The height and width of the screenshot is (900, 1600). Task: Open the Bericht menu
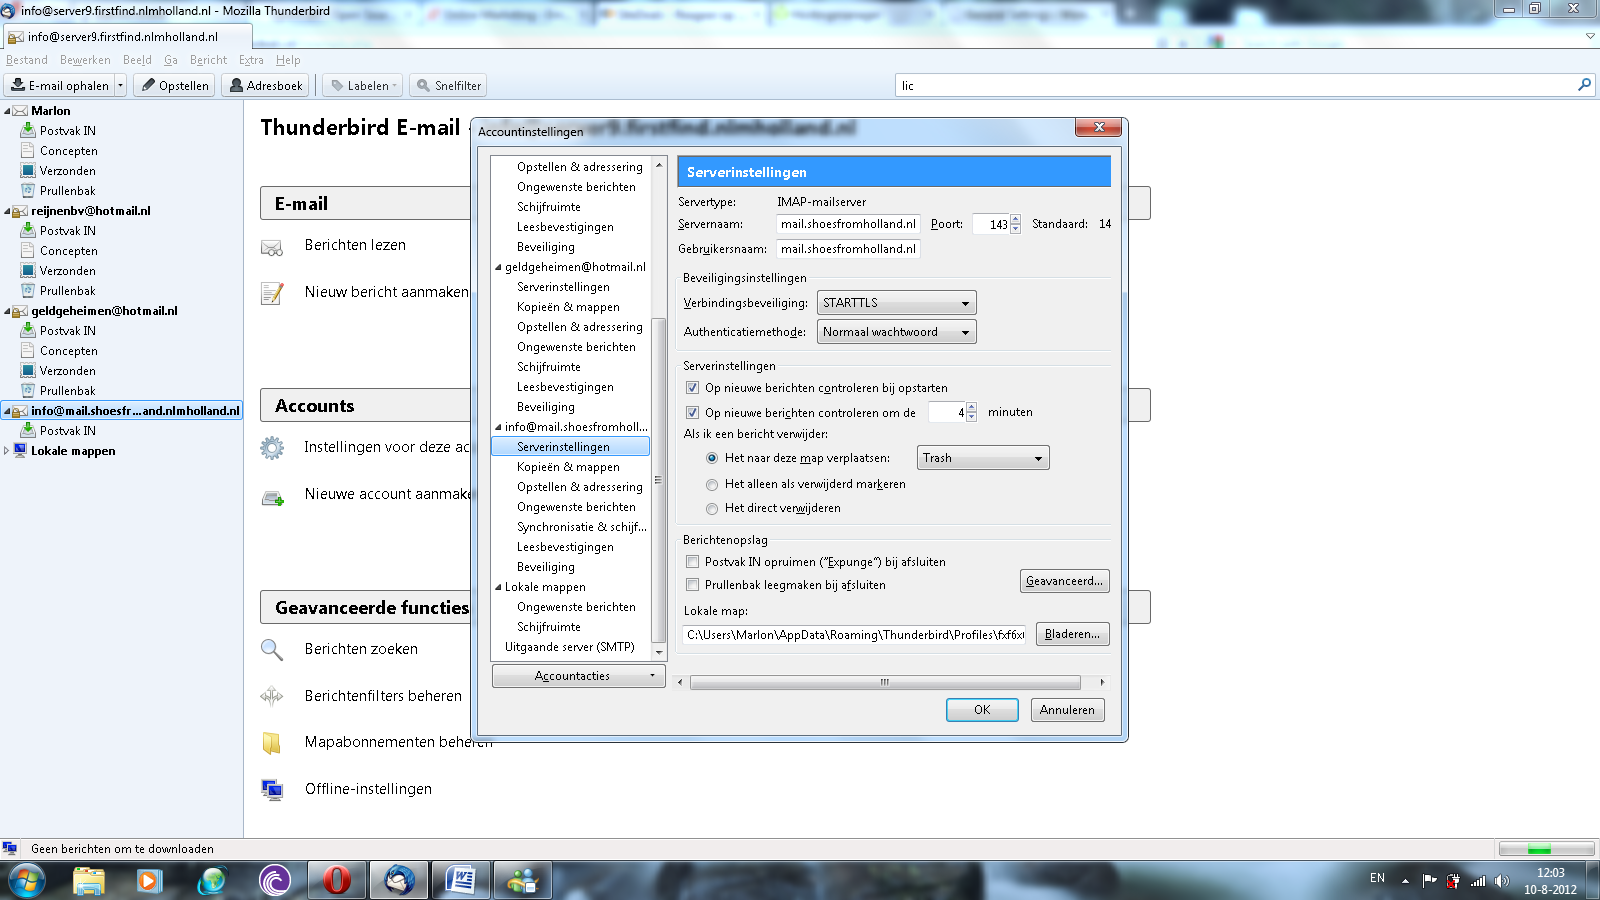pyautogui.click(x=208, y=60)
